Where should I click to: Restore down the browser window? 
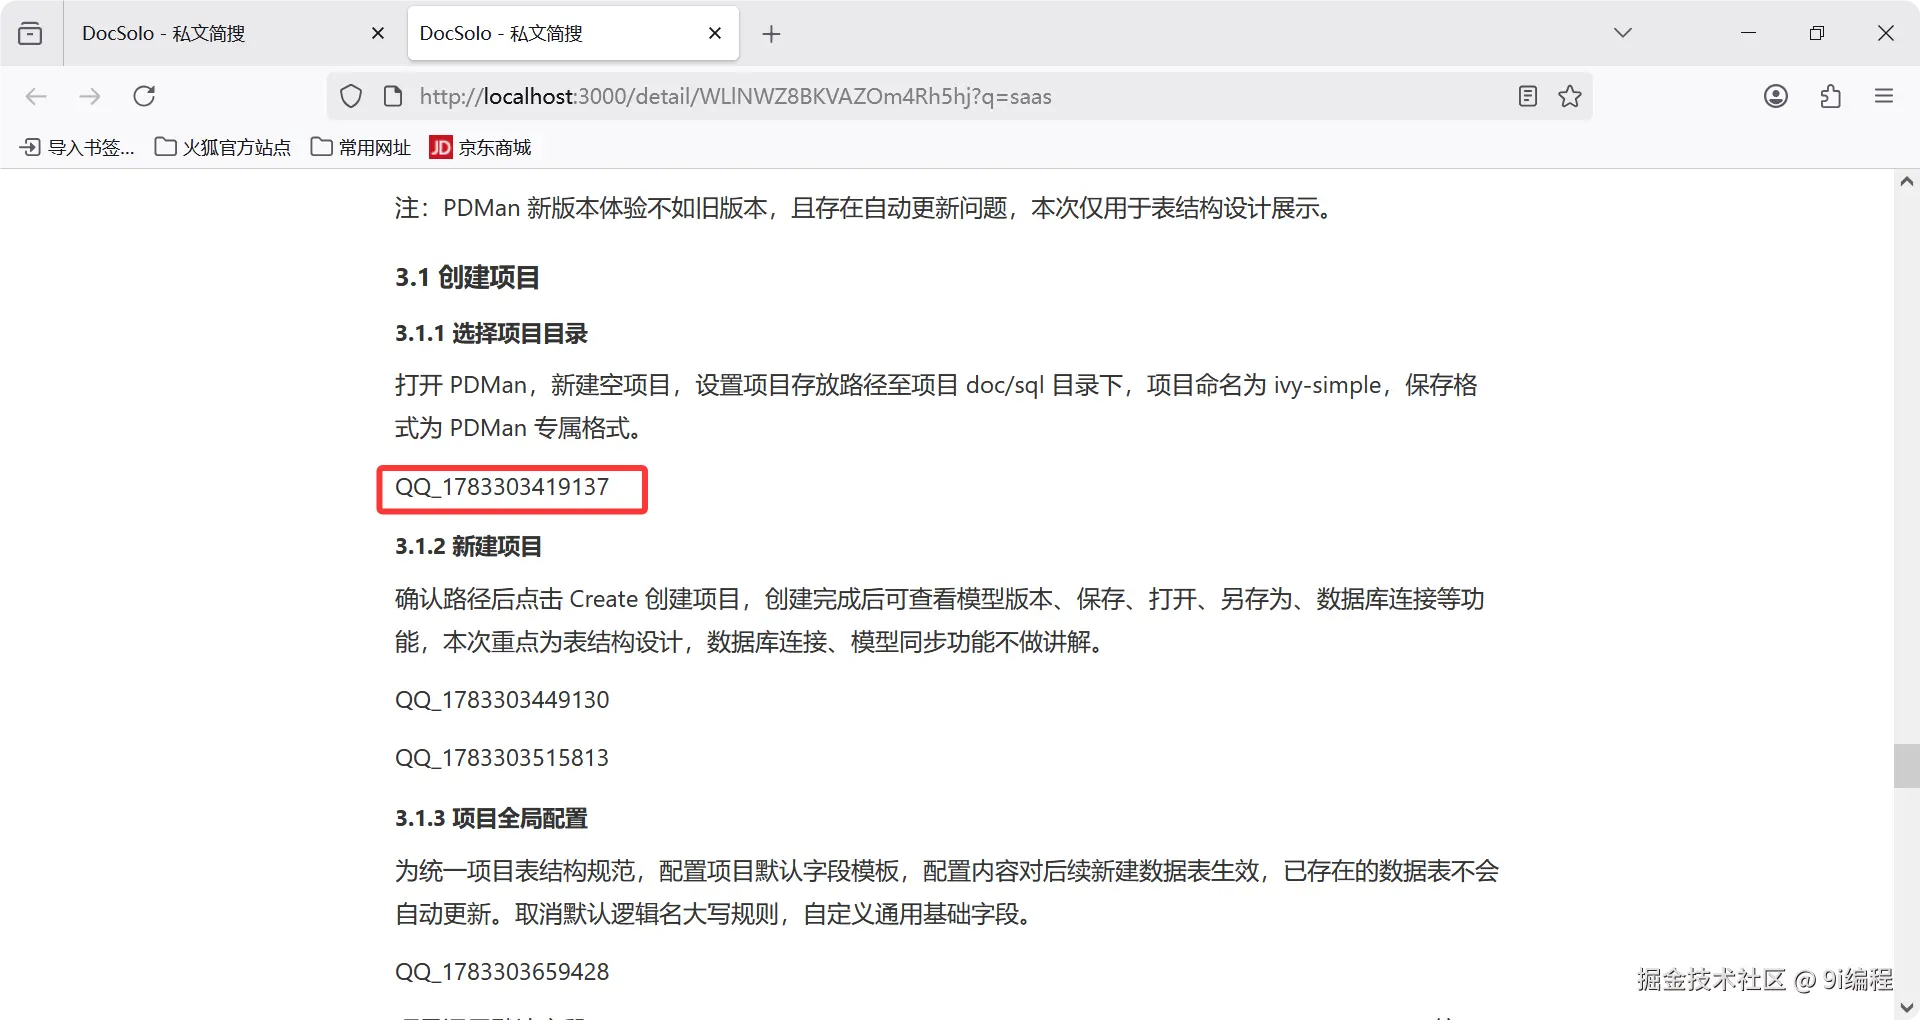[1817, 33]
